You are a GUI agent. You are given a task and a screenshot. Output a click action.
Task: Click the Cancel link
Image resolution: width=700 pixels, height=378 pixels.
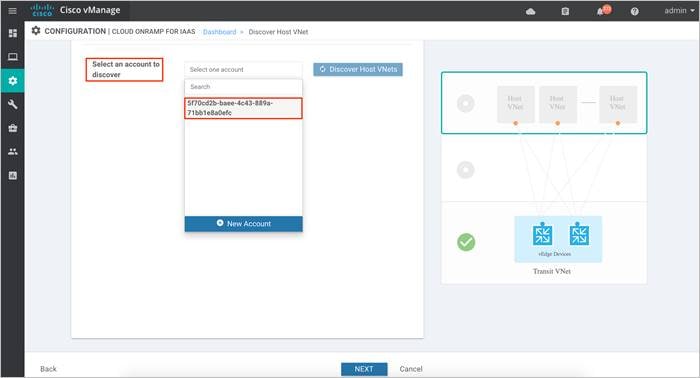[411, 369]
